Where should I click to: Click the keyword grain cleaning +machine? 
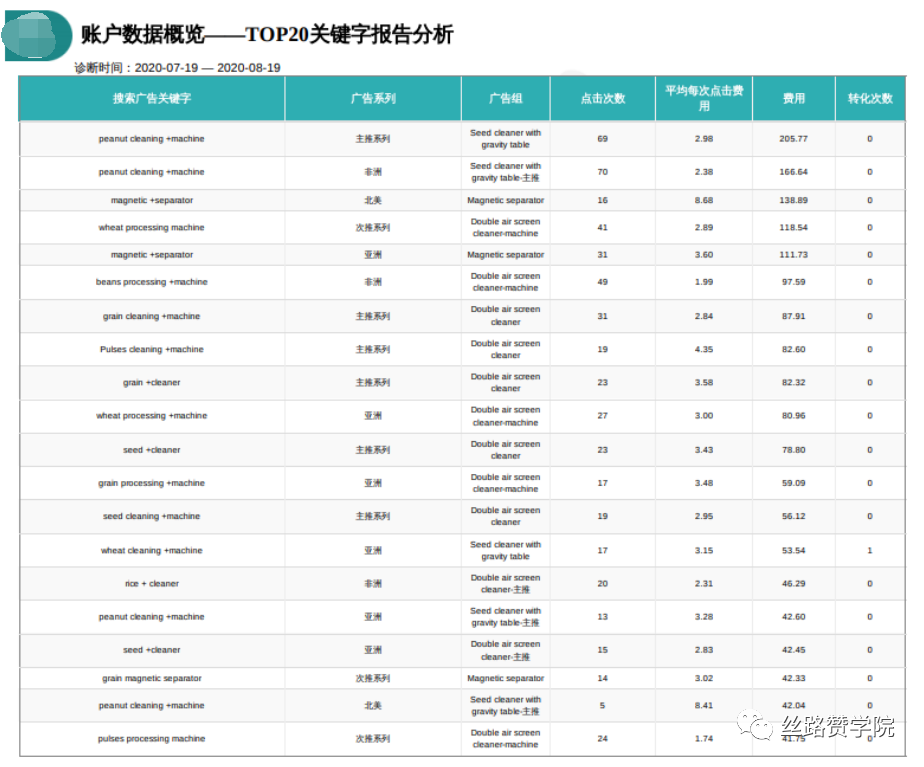pos(151,316)
